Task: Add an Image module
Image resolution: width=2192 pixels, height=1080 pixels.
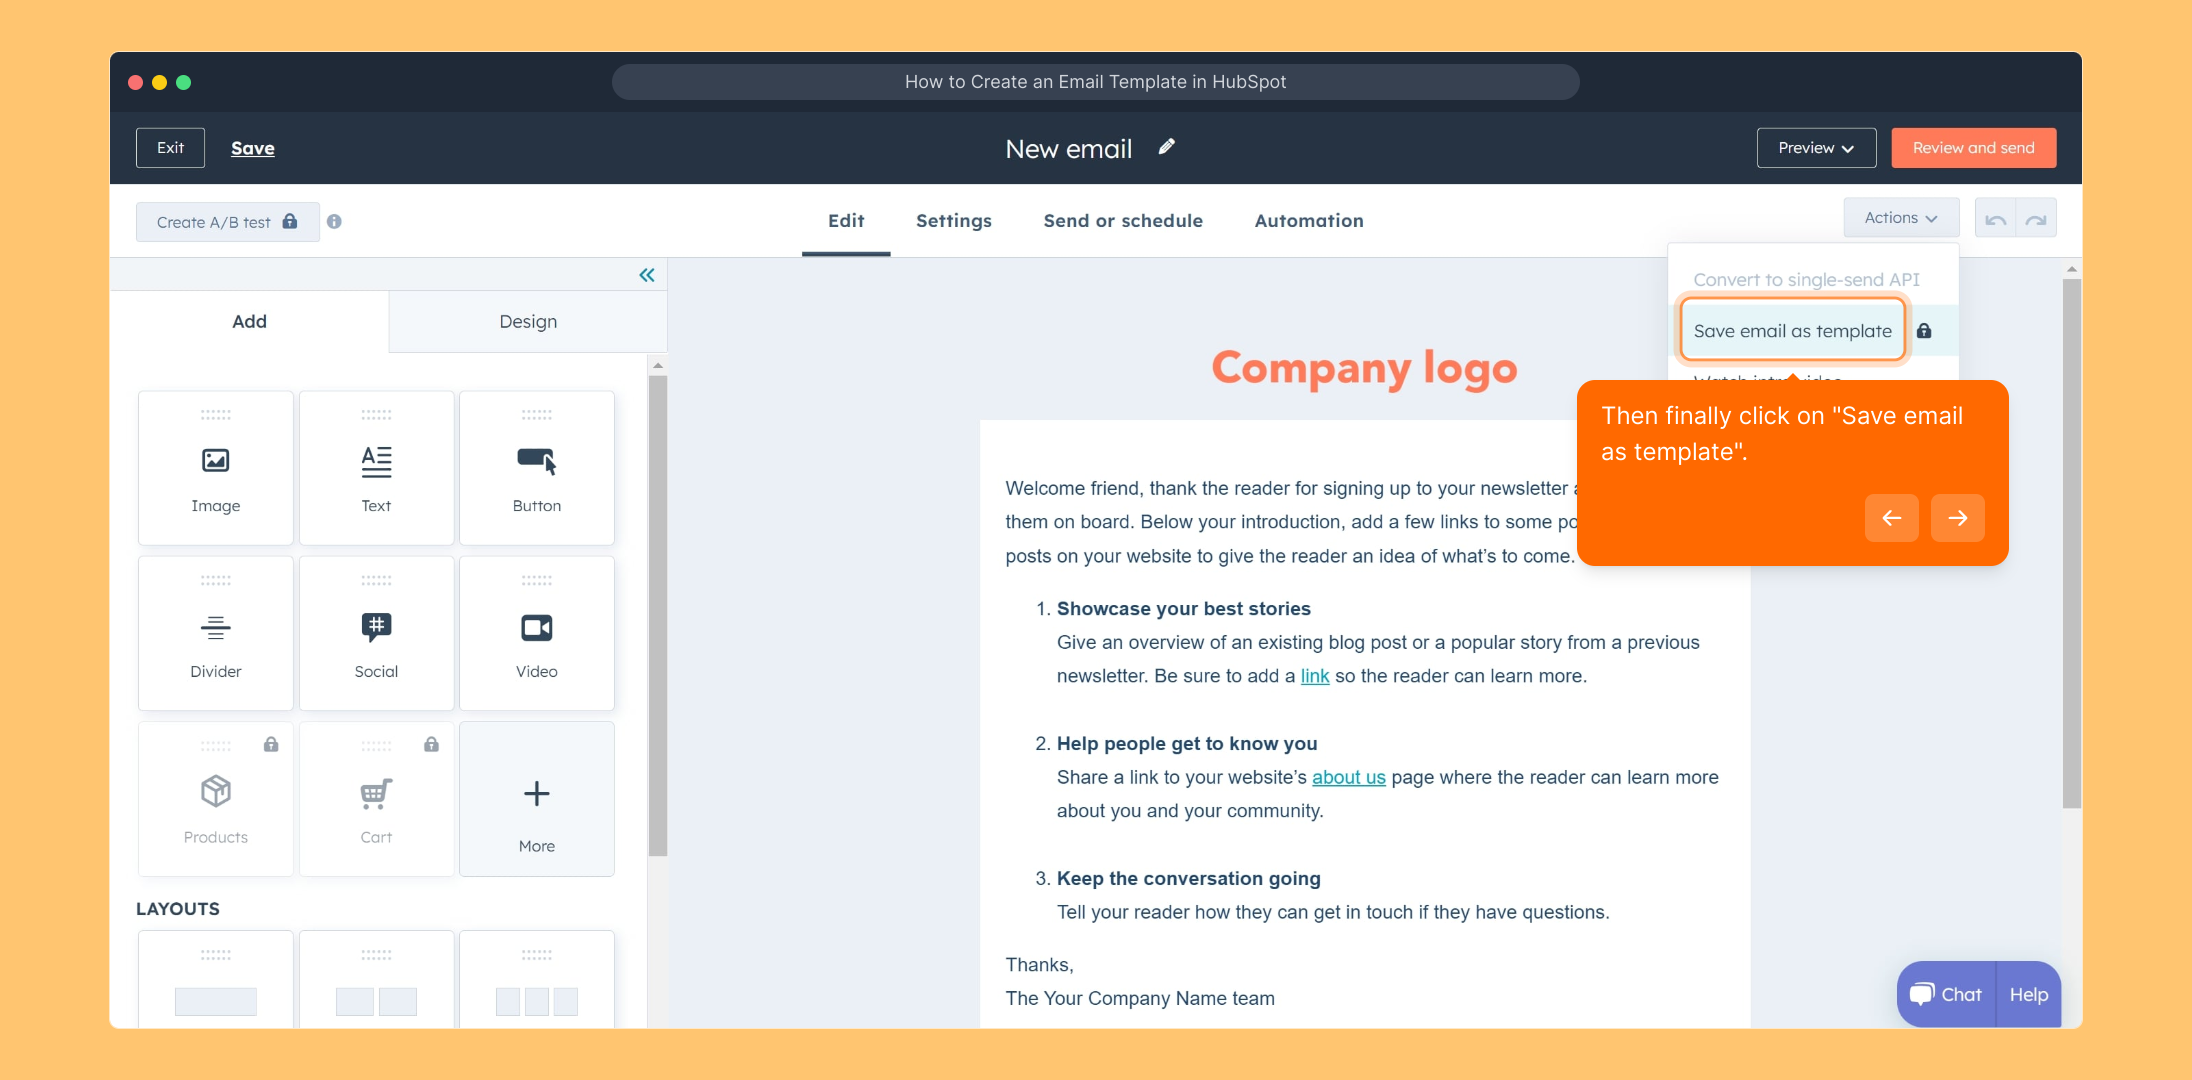Action: click(216, 468)
